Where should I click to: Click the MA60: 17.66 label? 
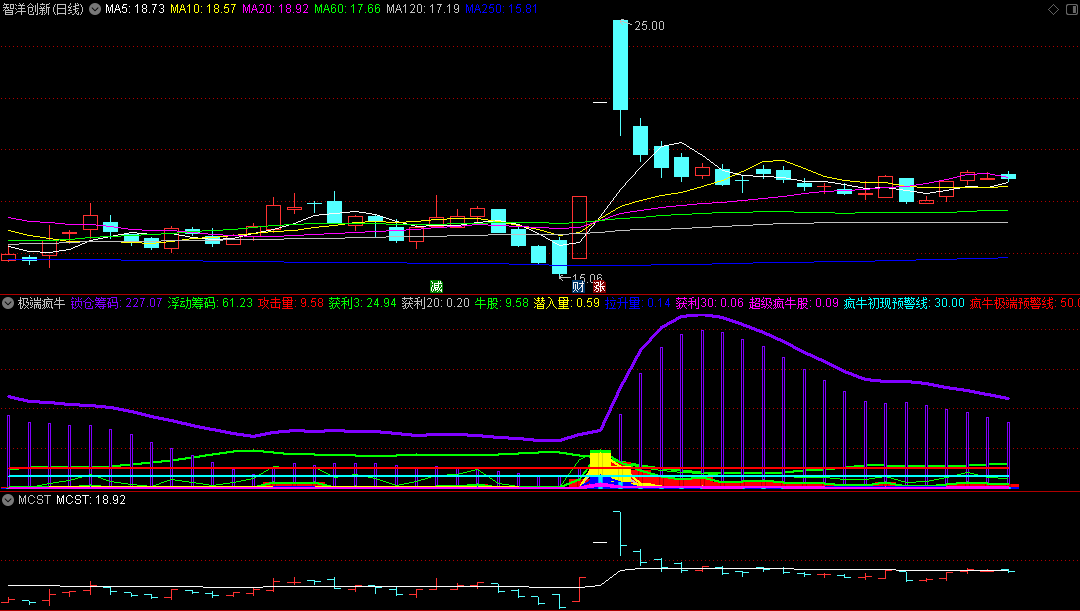[x=347, y=9]
